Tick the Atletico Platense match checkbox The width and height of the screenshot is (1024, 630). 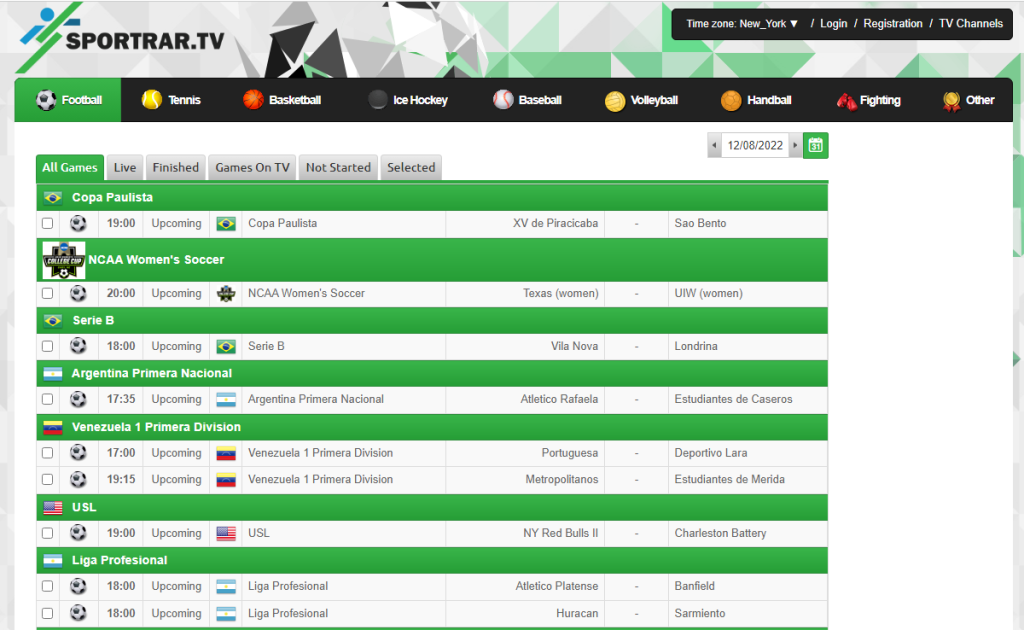pos(48,586)
